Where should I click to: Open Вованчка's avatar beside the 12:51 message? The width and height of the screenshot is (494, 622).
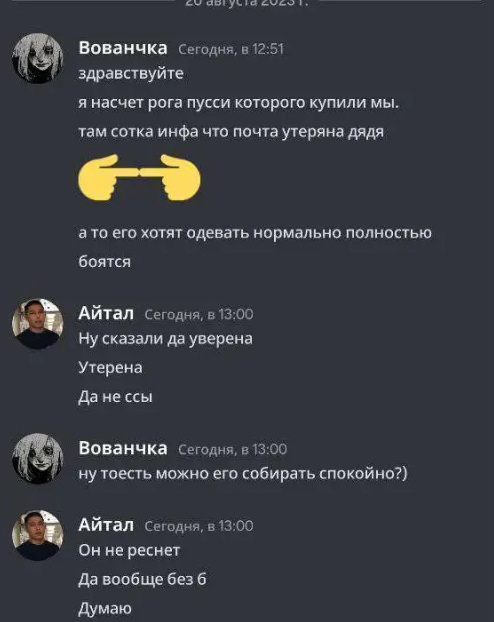tap(38, 58)
